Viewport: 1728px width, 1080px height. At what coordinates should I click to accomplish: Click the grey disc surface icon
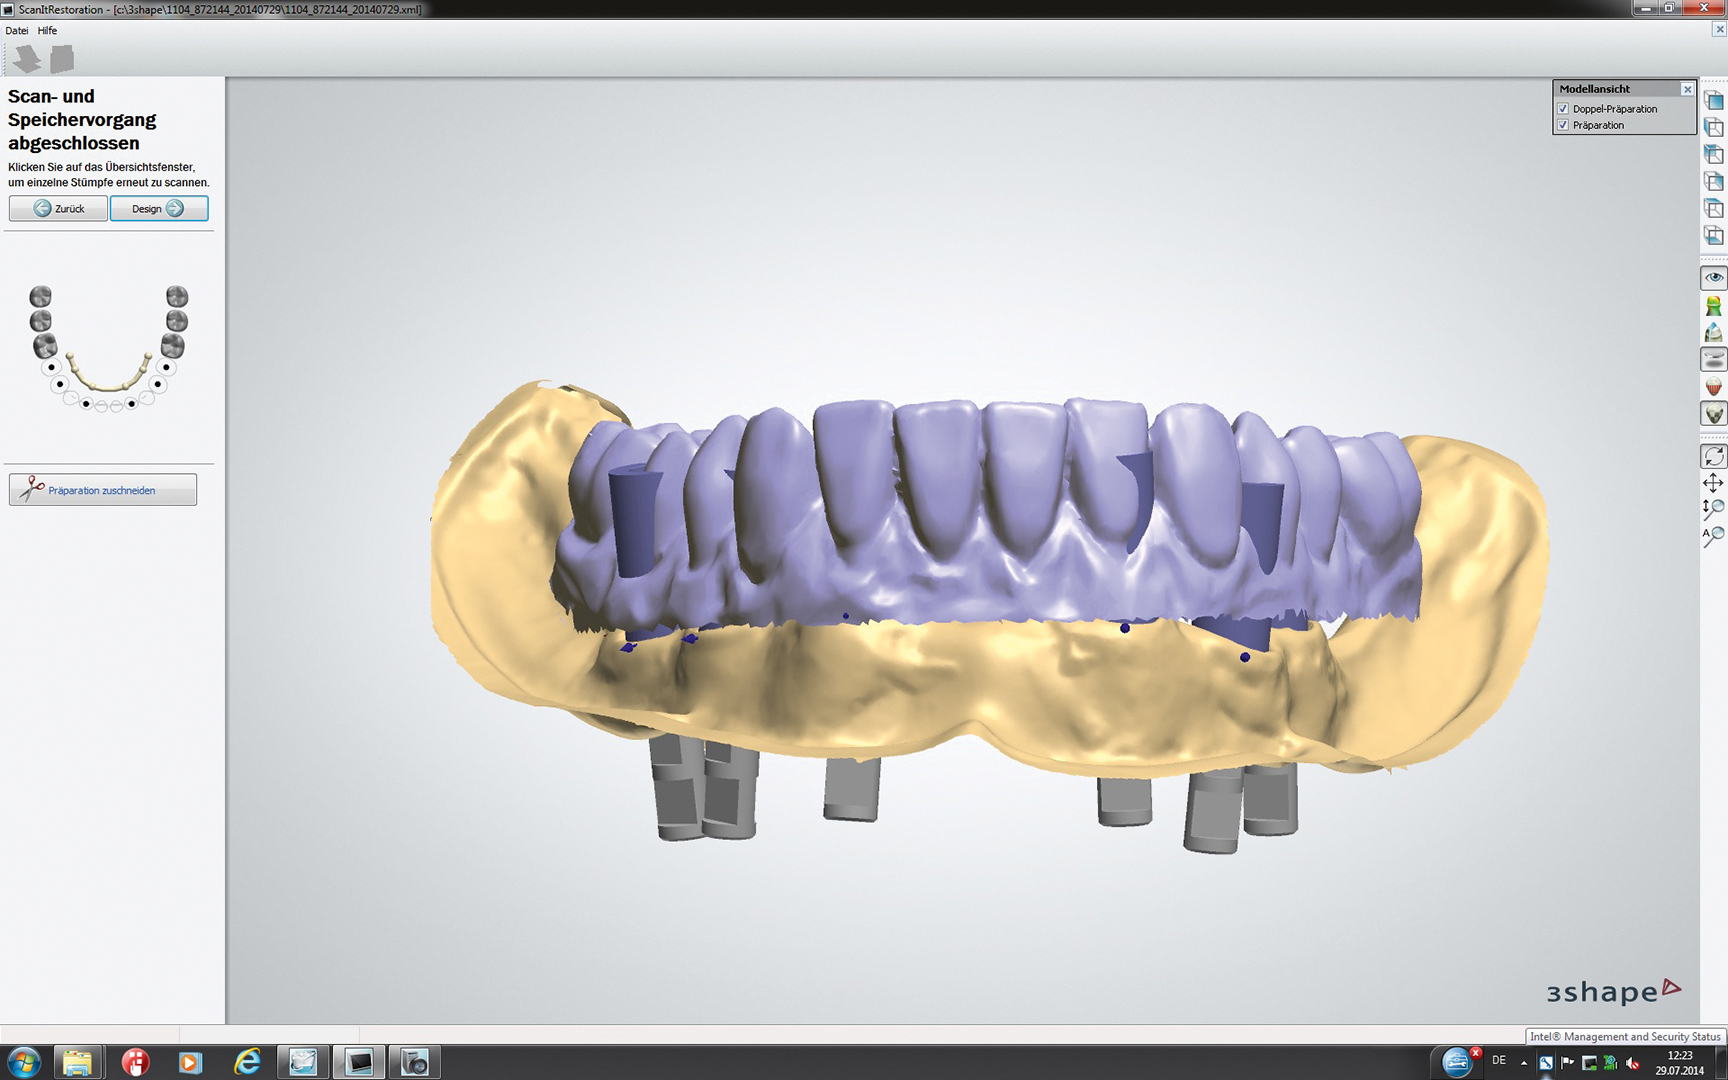pyautogui.click(x=1713, y=360)
